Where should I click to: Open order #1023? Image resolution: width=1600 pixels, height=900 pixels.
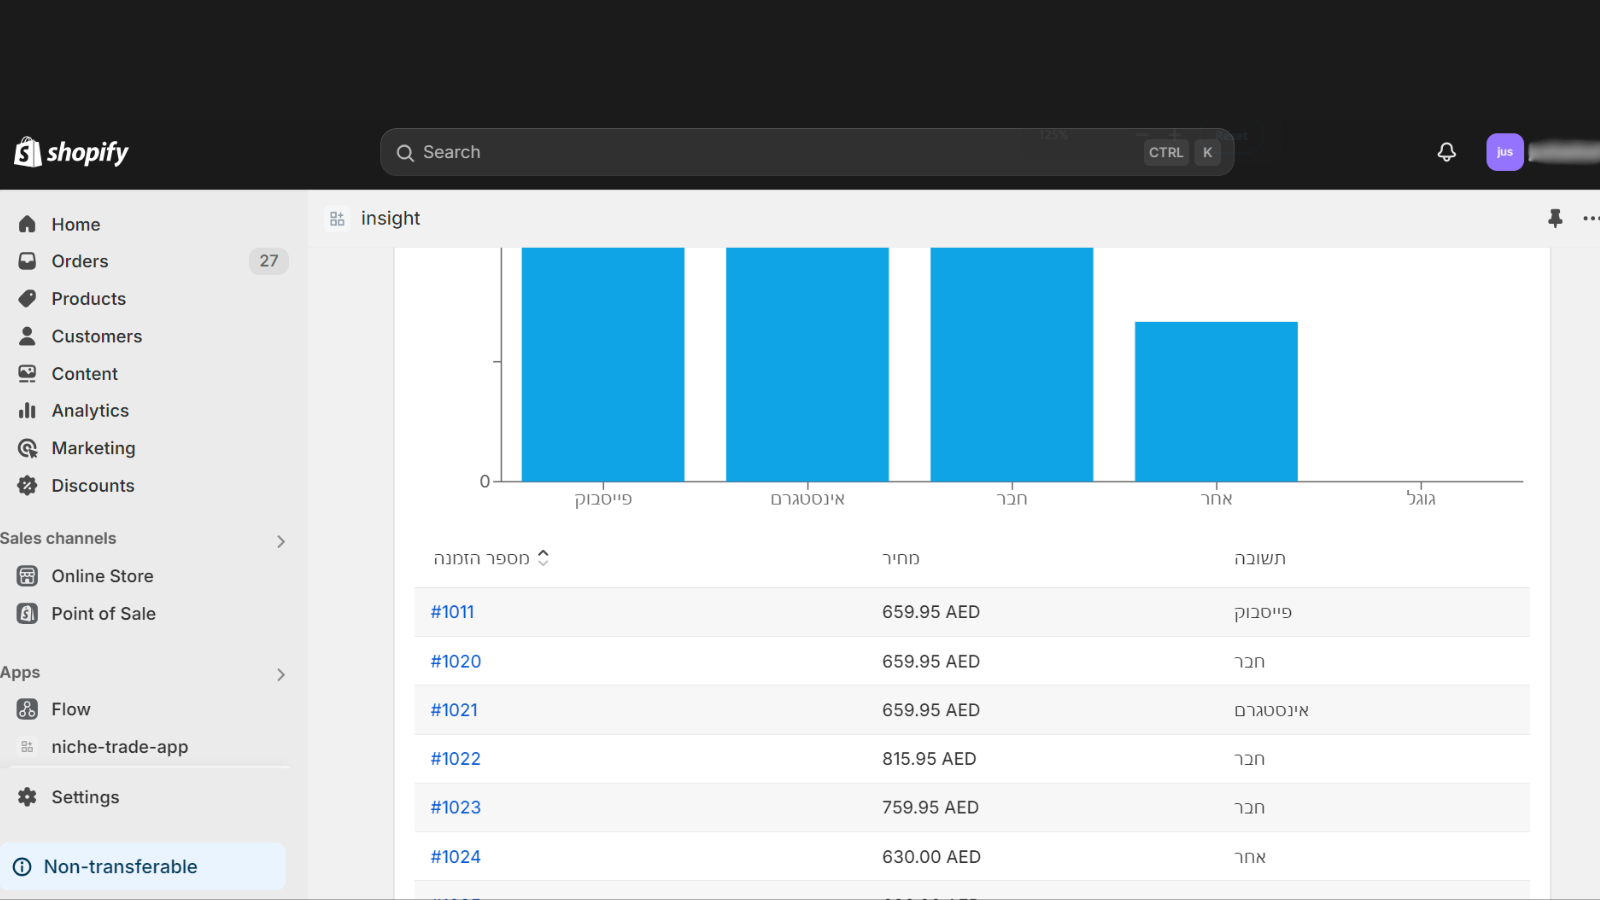(456, 807)
